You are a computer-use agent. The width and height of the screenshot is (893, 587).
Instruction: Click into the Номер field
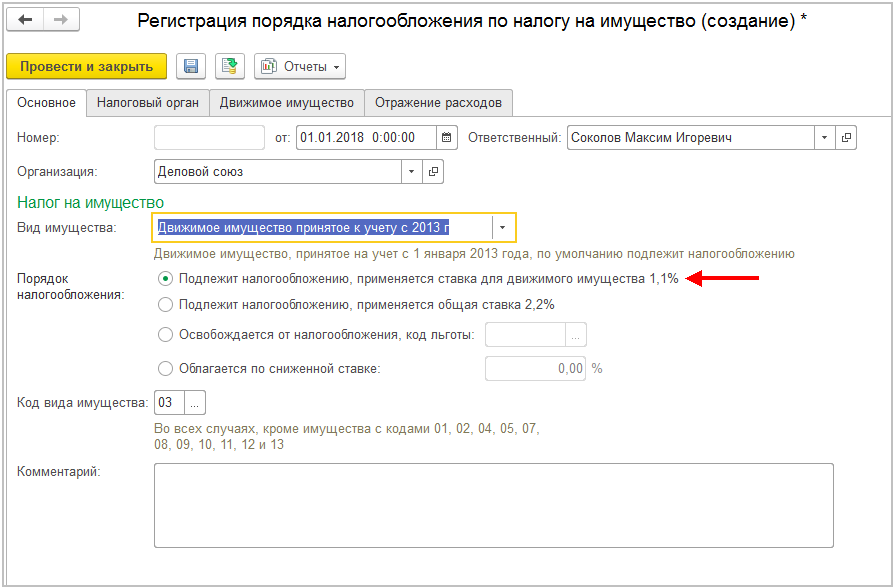pos(209,138)
